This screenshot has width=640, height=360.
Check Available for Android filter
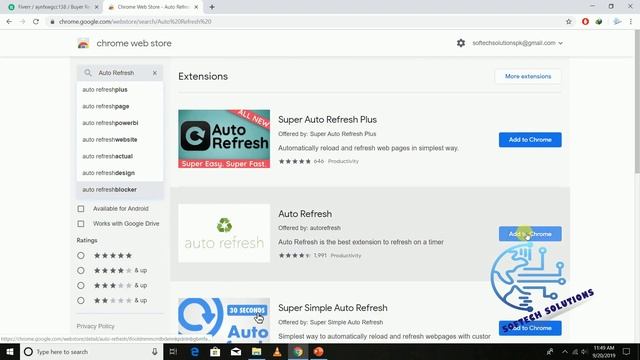pos(81,209)
